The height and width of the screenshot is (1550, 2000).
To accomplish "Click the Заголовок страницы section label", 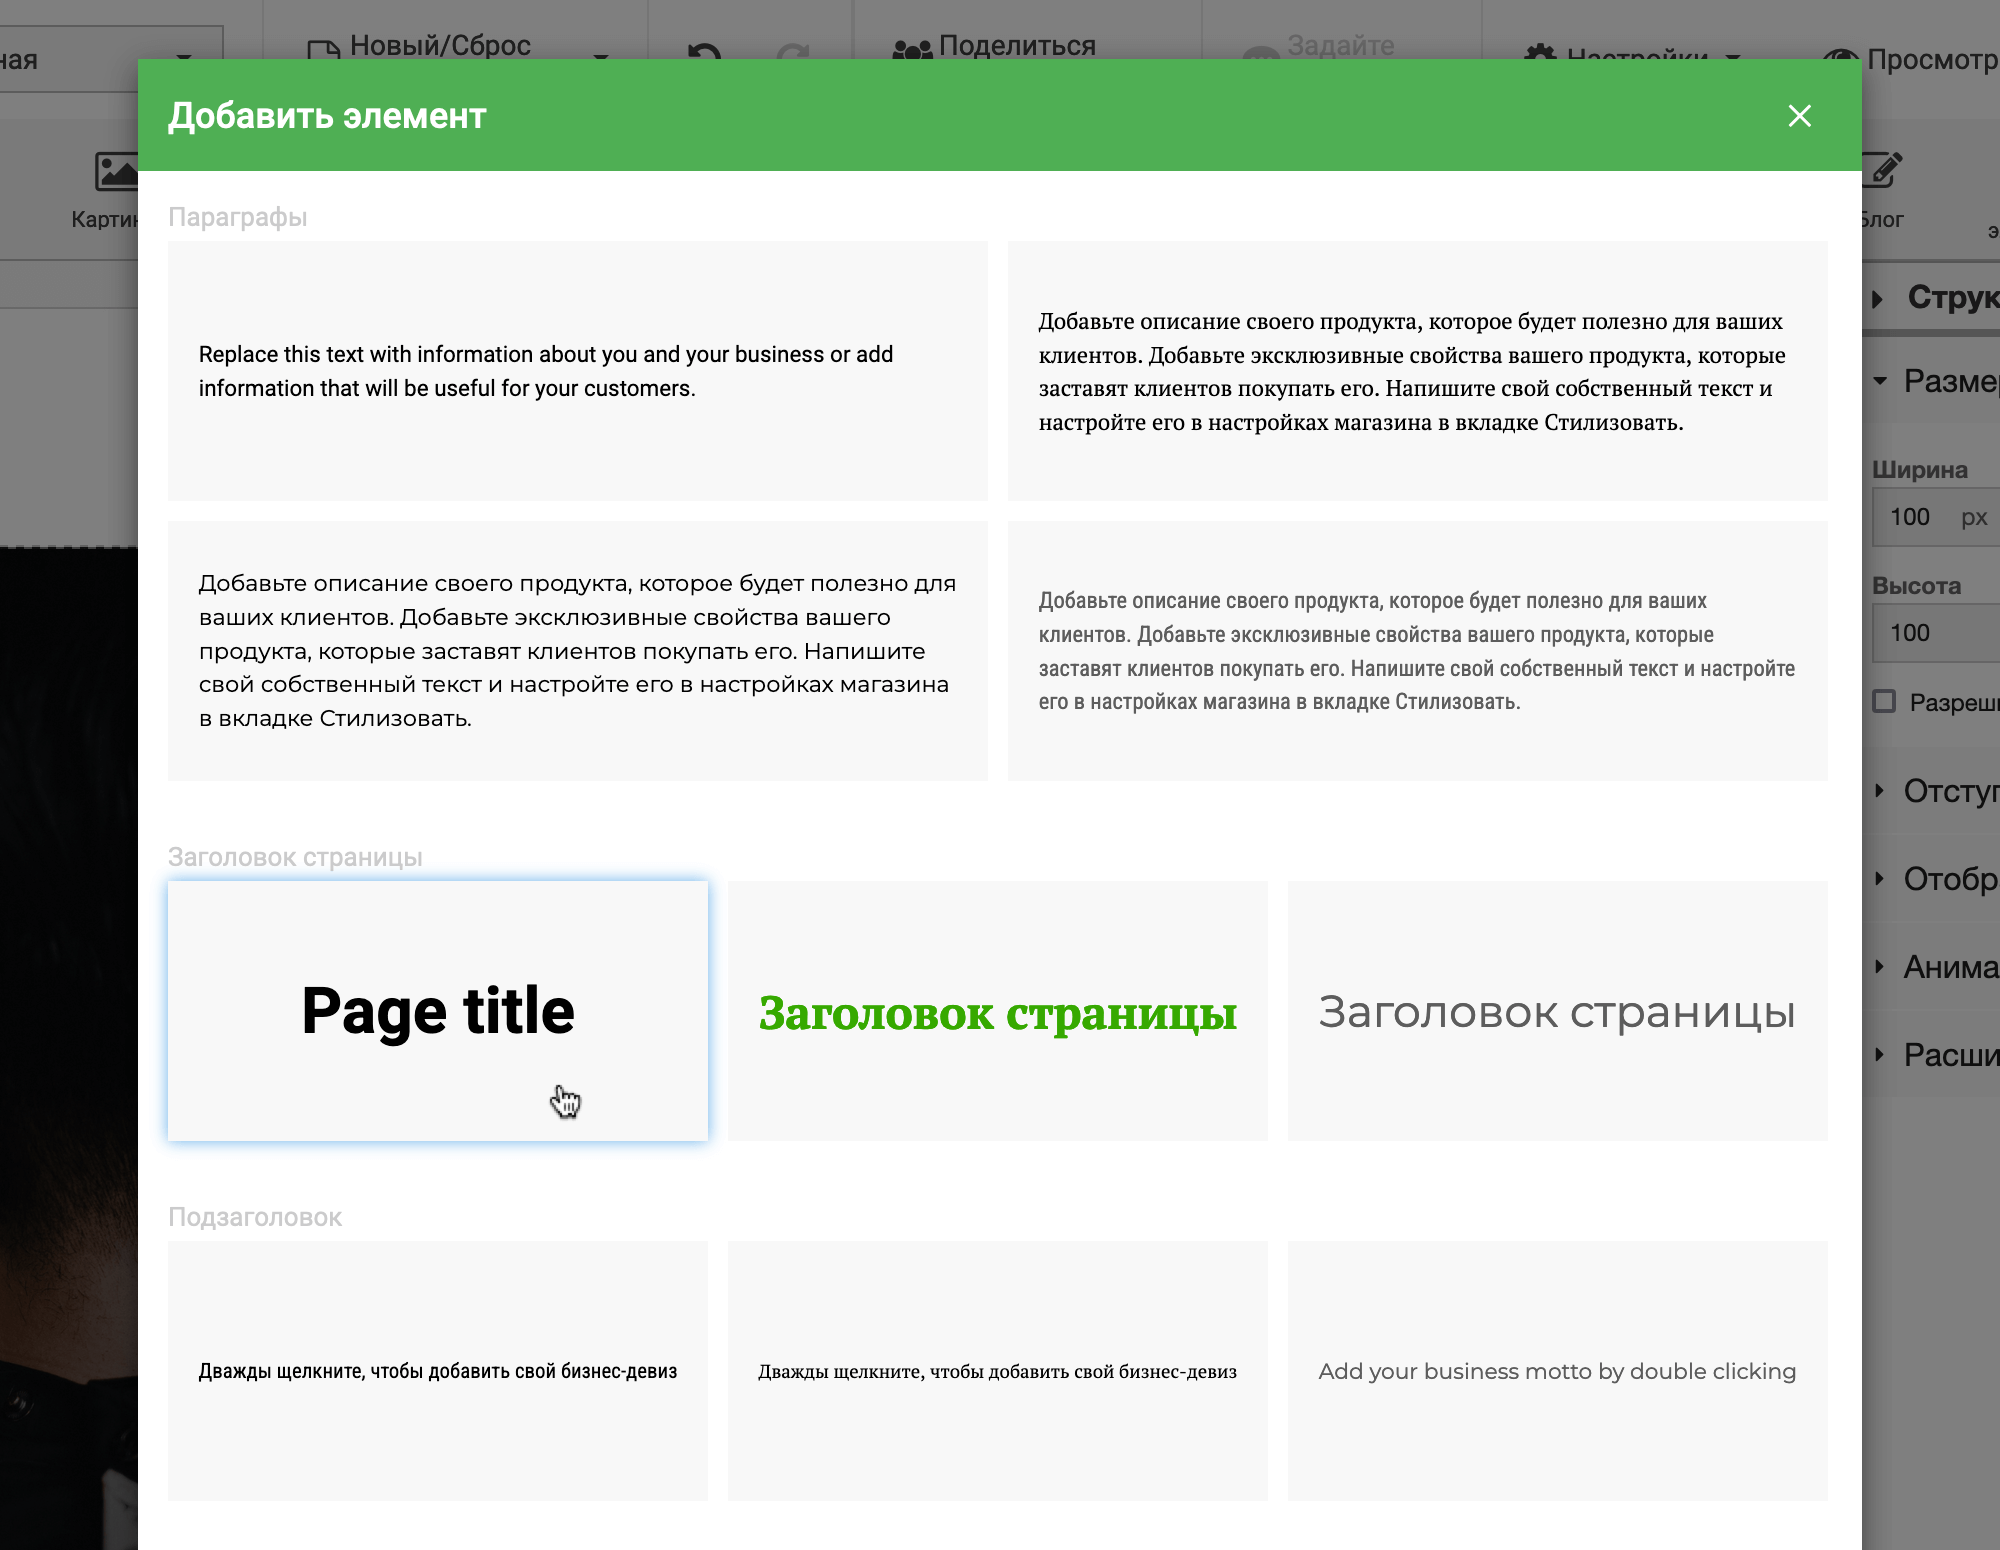I will click(295, 857).
